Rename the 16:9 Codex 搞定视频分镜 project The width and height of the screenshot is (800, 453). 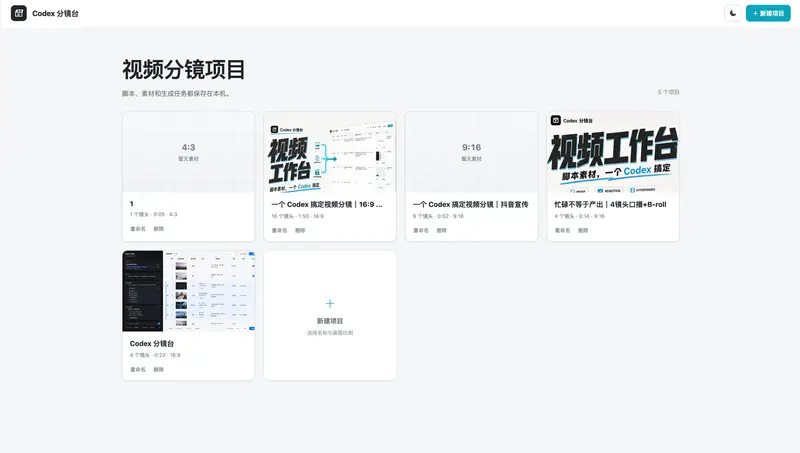coord(279,230)
